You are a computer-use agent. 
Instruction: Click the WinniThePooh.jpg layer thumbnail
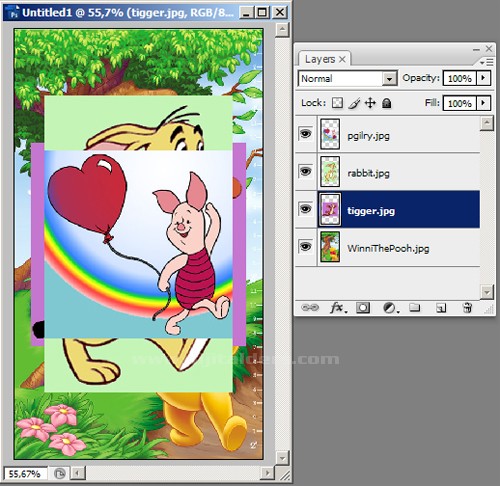click(x=330, y=247)
